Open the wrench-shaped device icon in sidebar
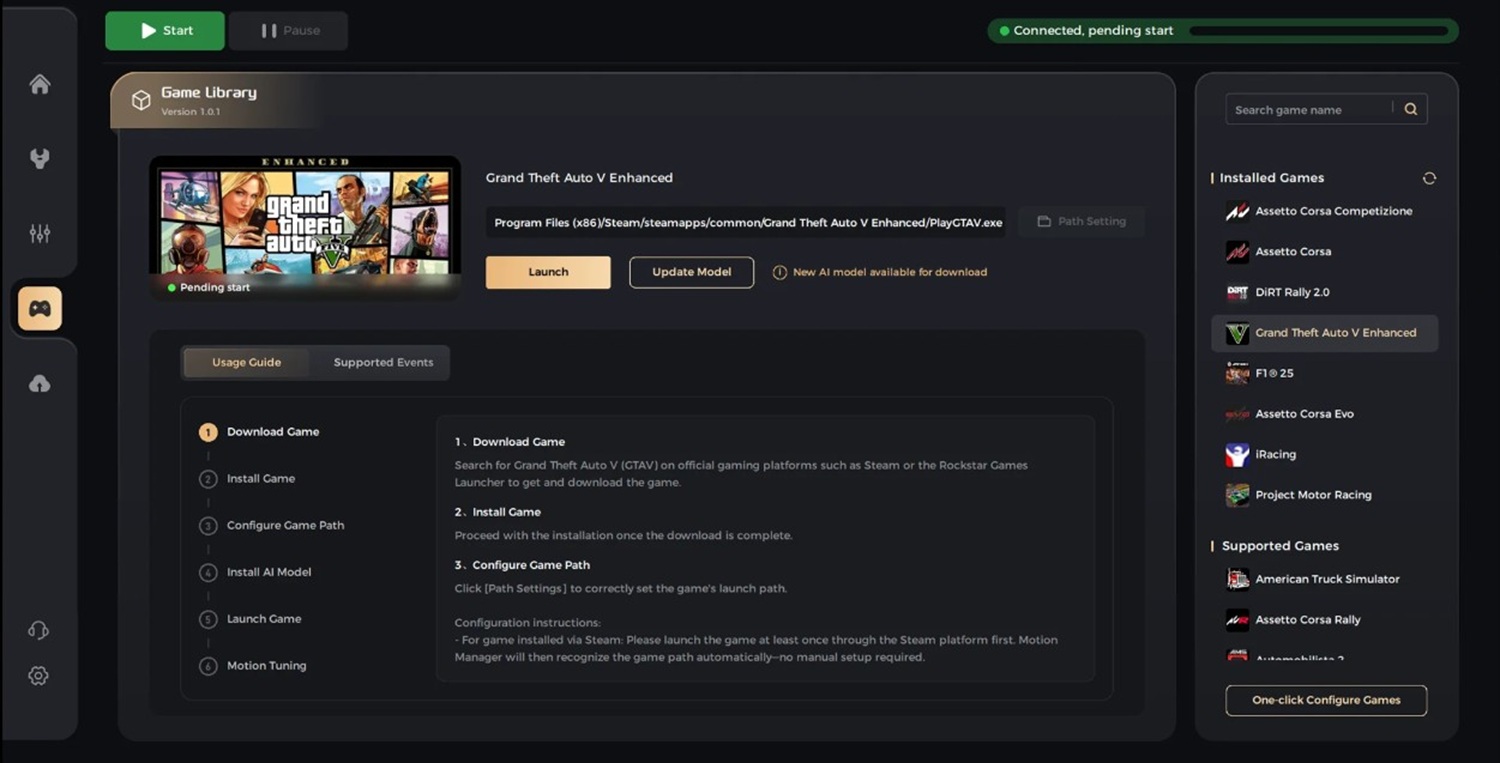The image size is (1500, 763). click(40, 158)
